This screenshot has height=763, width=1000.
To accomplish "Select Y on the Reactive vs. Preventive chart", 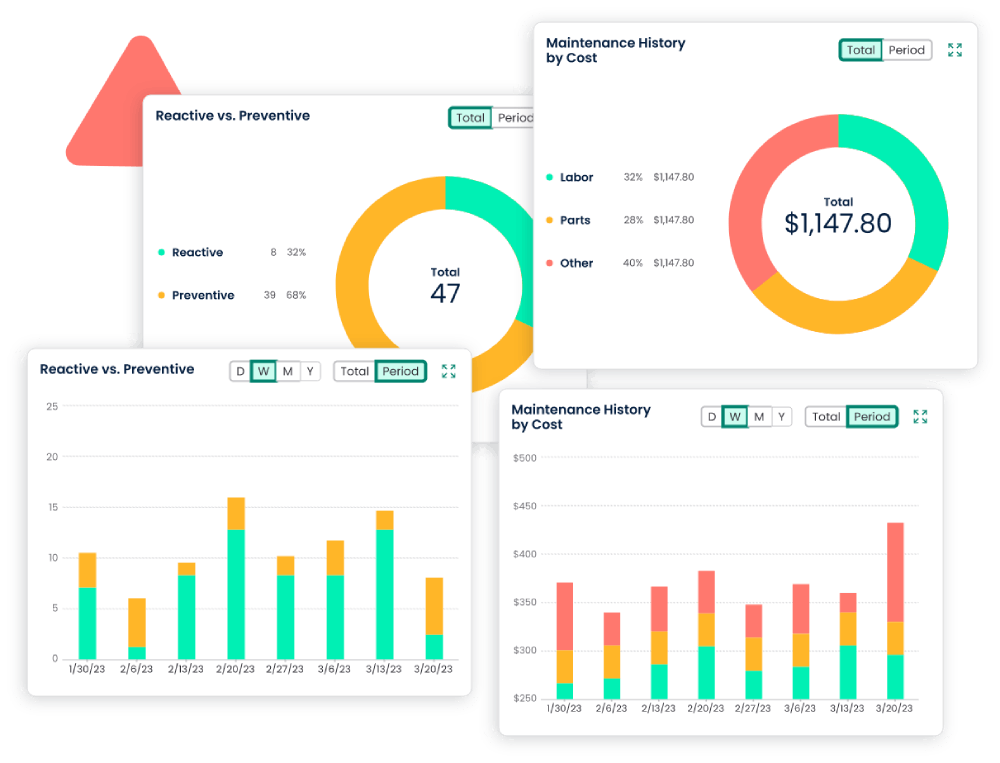I will click(x=310, y=371).
